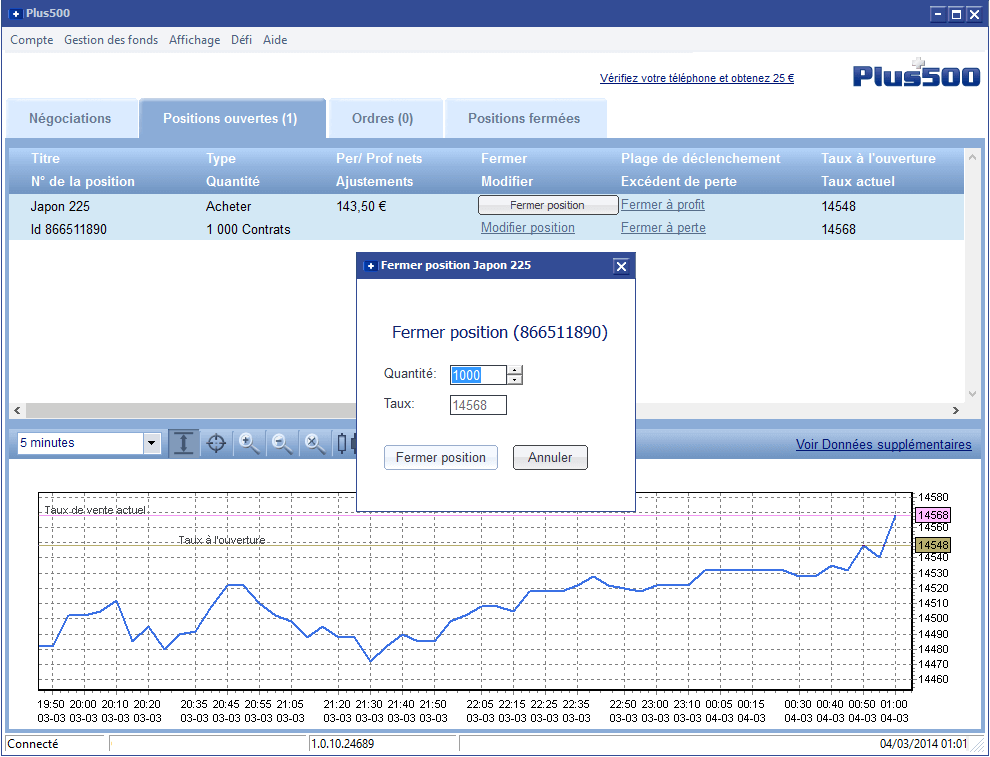
Task: Open the 5 minutes timeframe dropdown
Action: pyautogui.click(x=152, y=443)
